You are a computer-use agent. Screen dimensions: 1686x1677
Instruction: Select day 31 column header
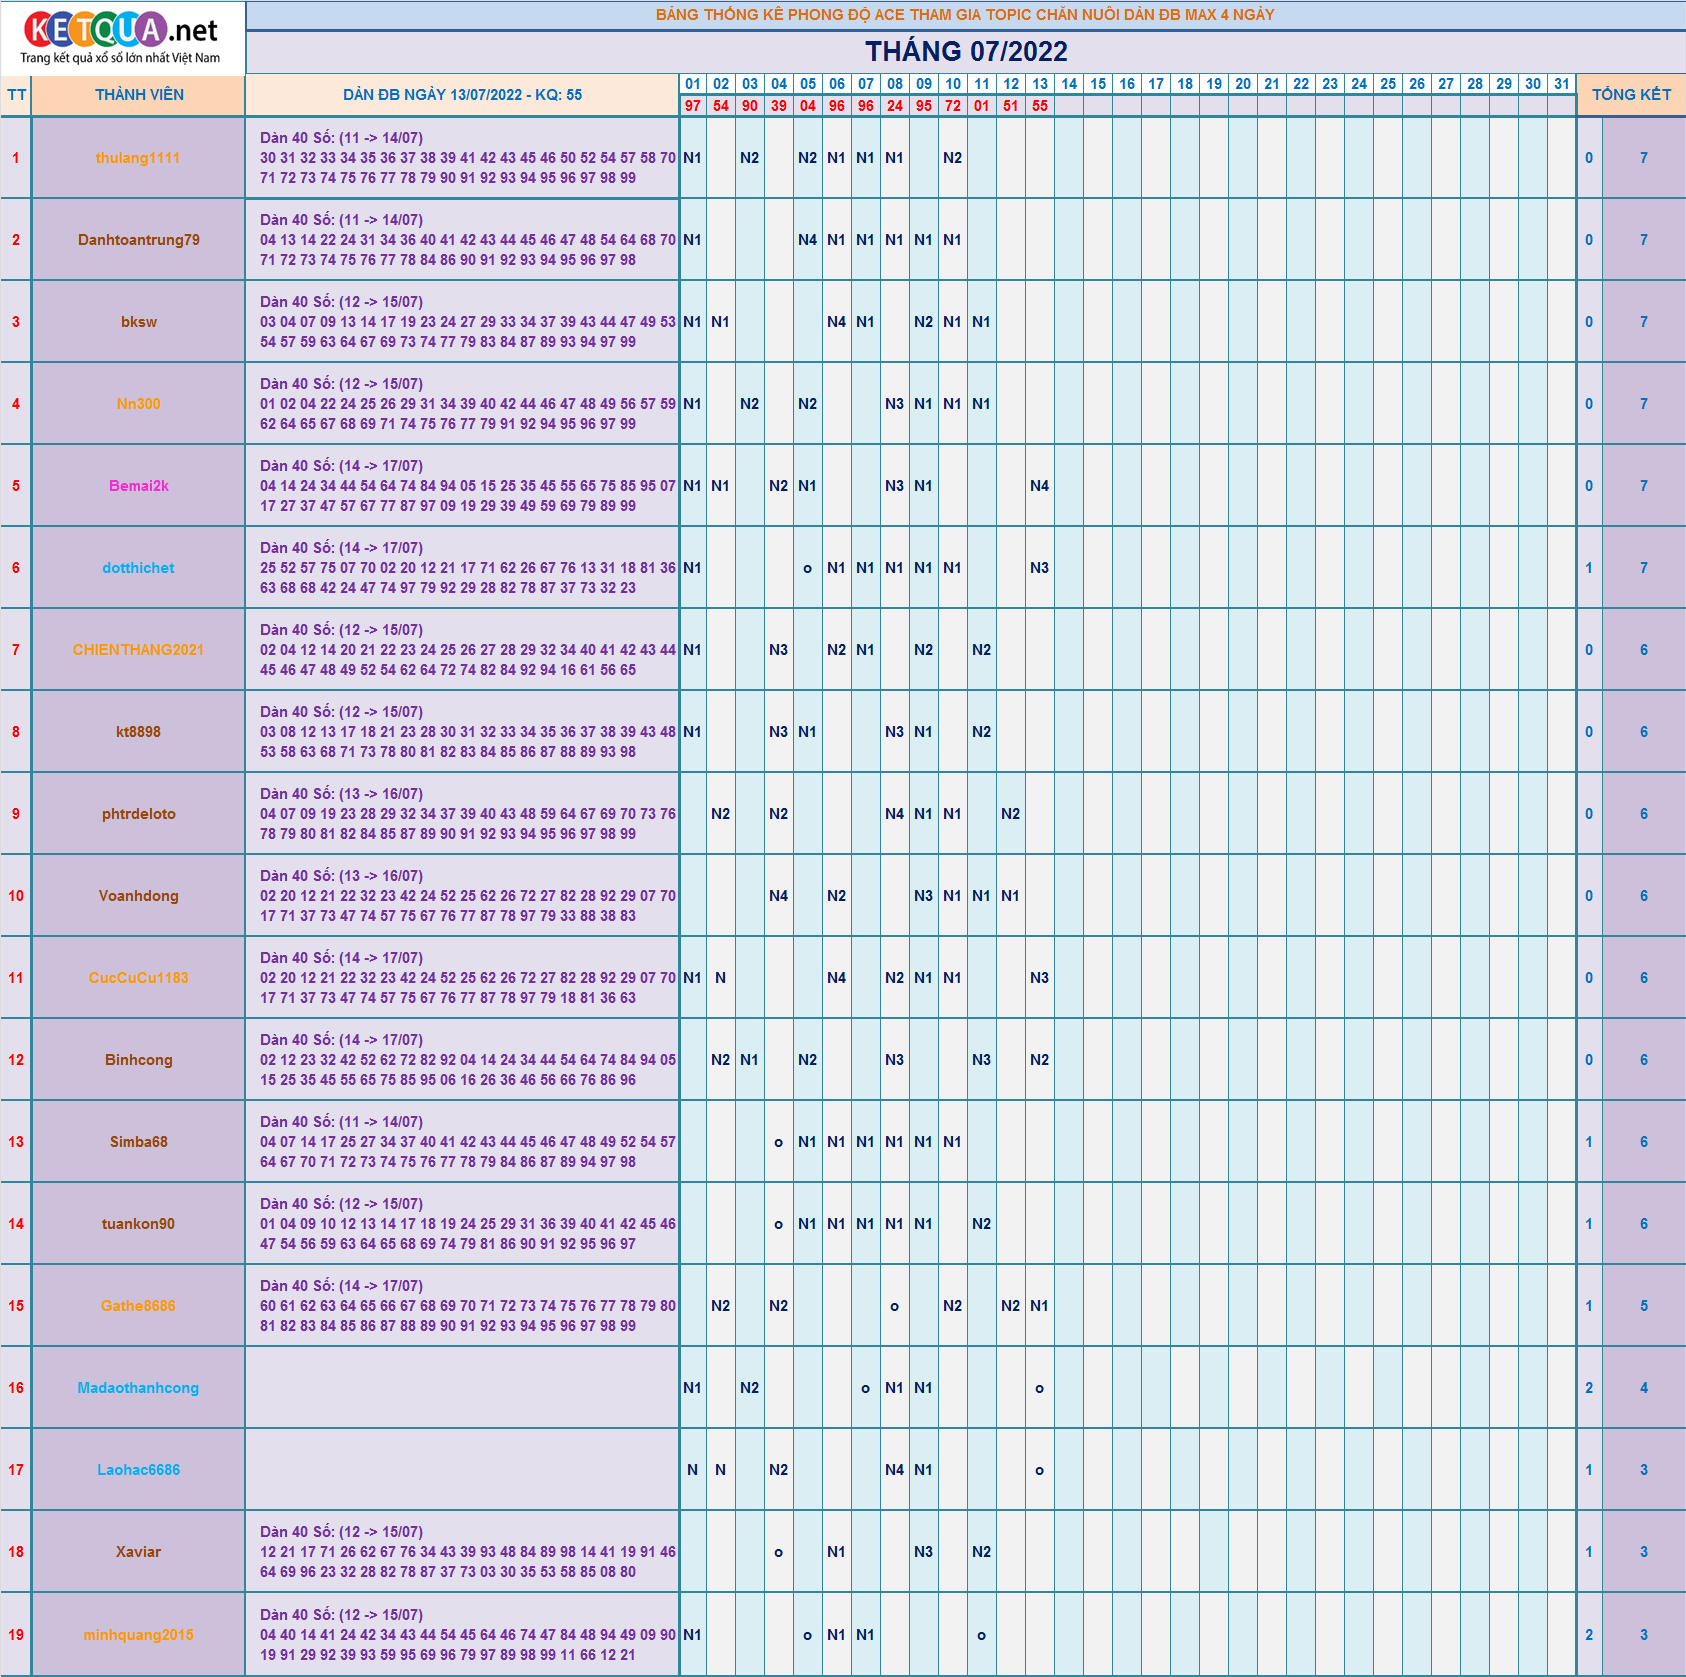(1562, 84)
